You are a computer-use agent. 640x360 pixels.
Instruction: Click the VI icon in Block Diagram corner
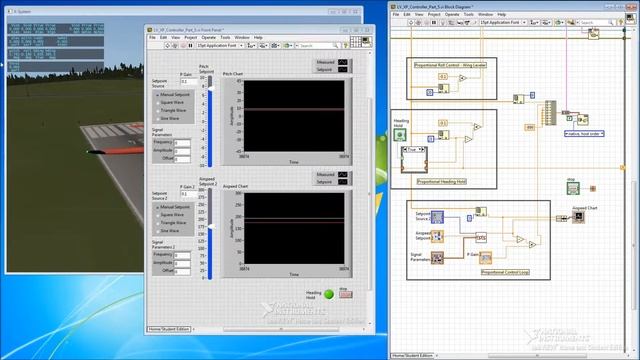point(630,18)
